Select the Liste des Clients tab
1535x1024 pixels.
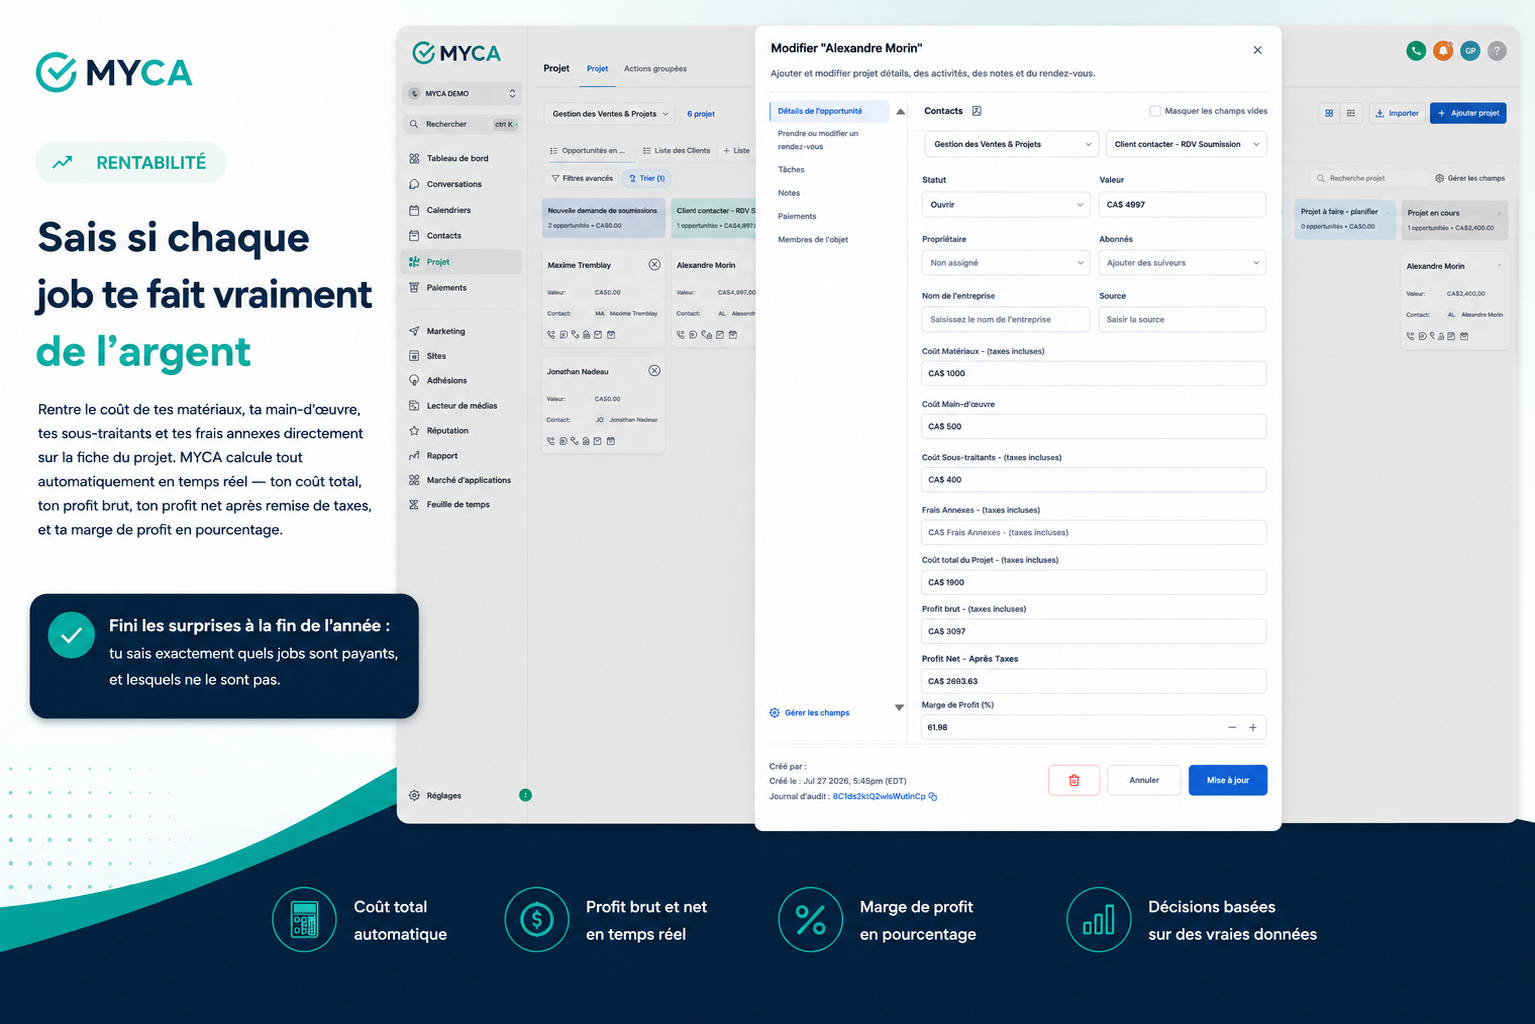(676, 151)
